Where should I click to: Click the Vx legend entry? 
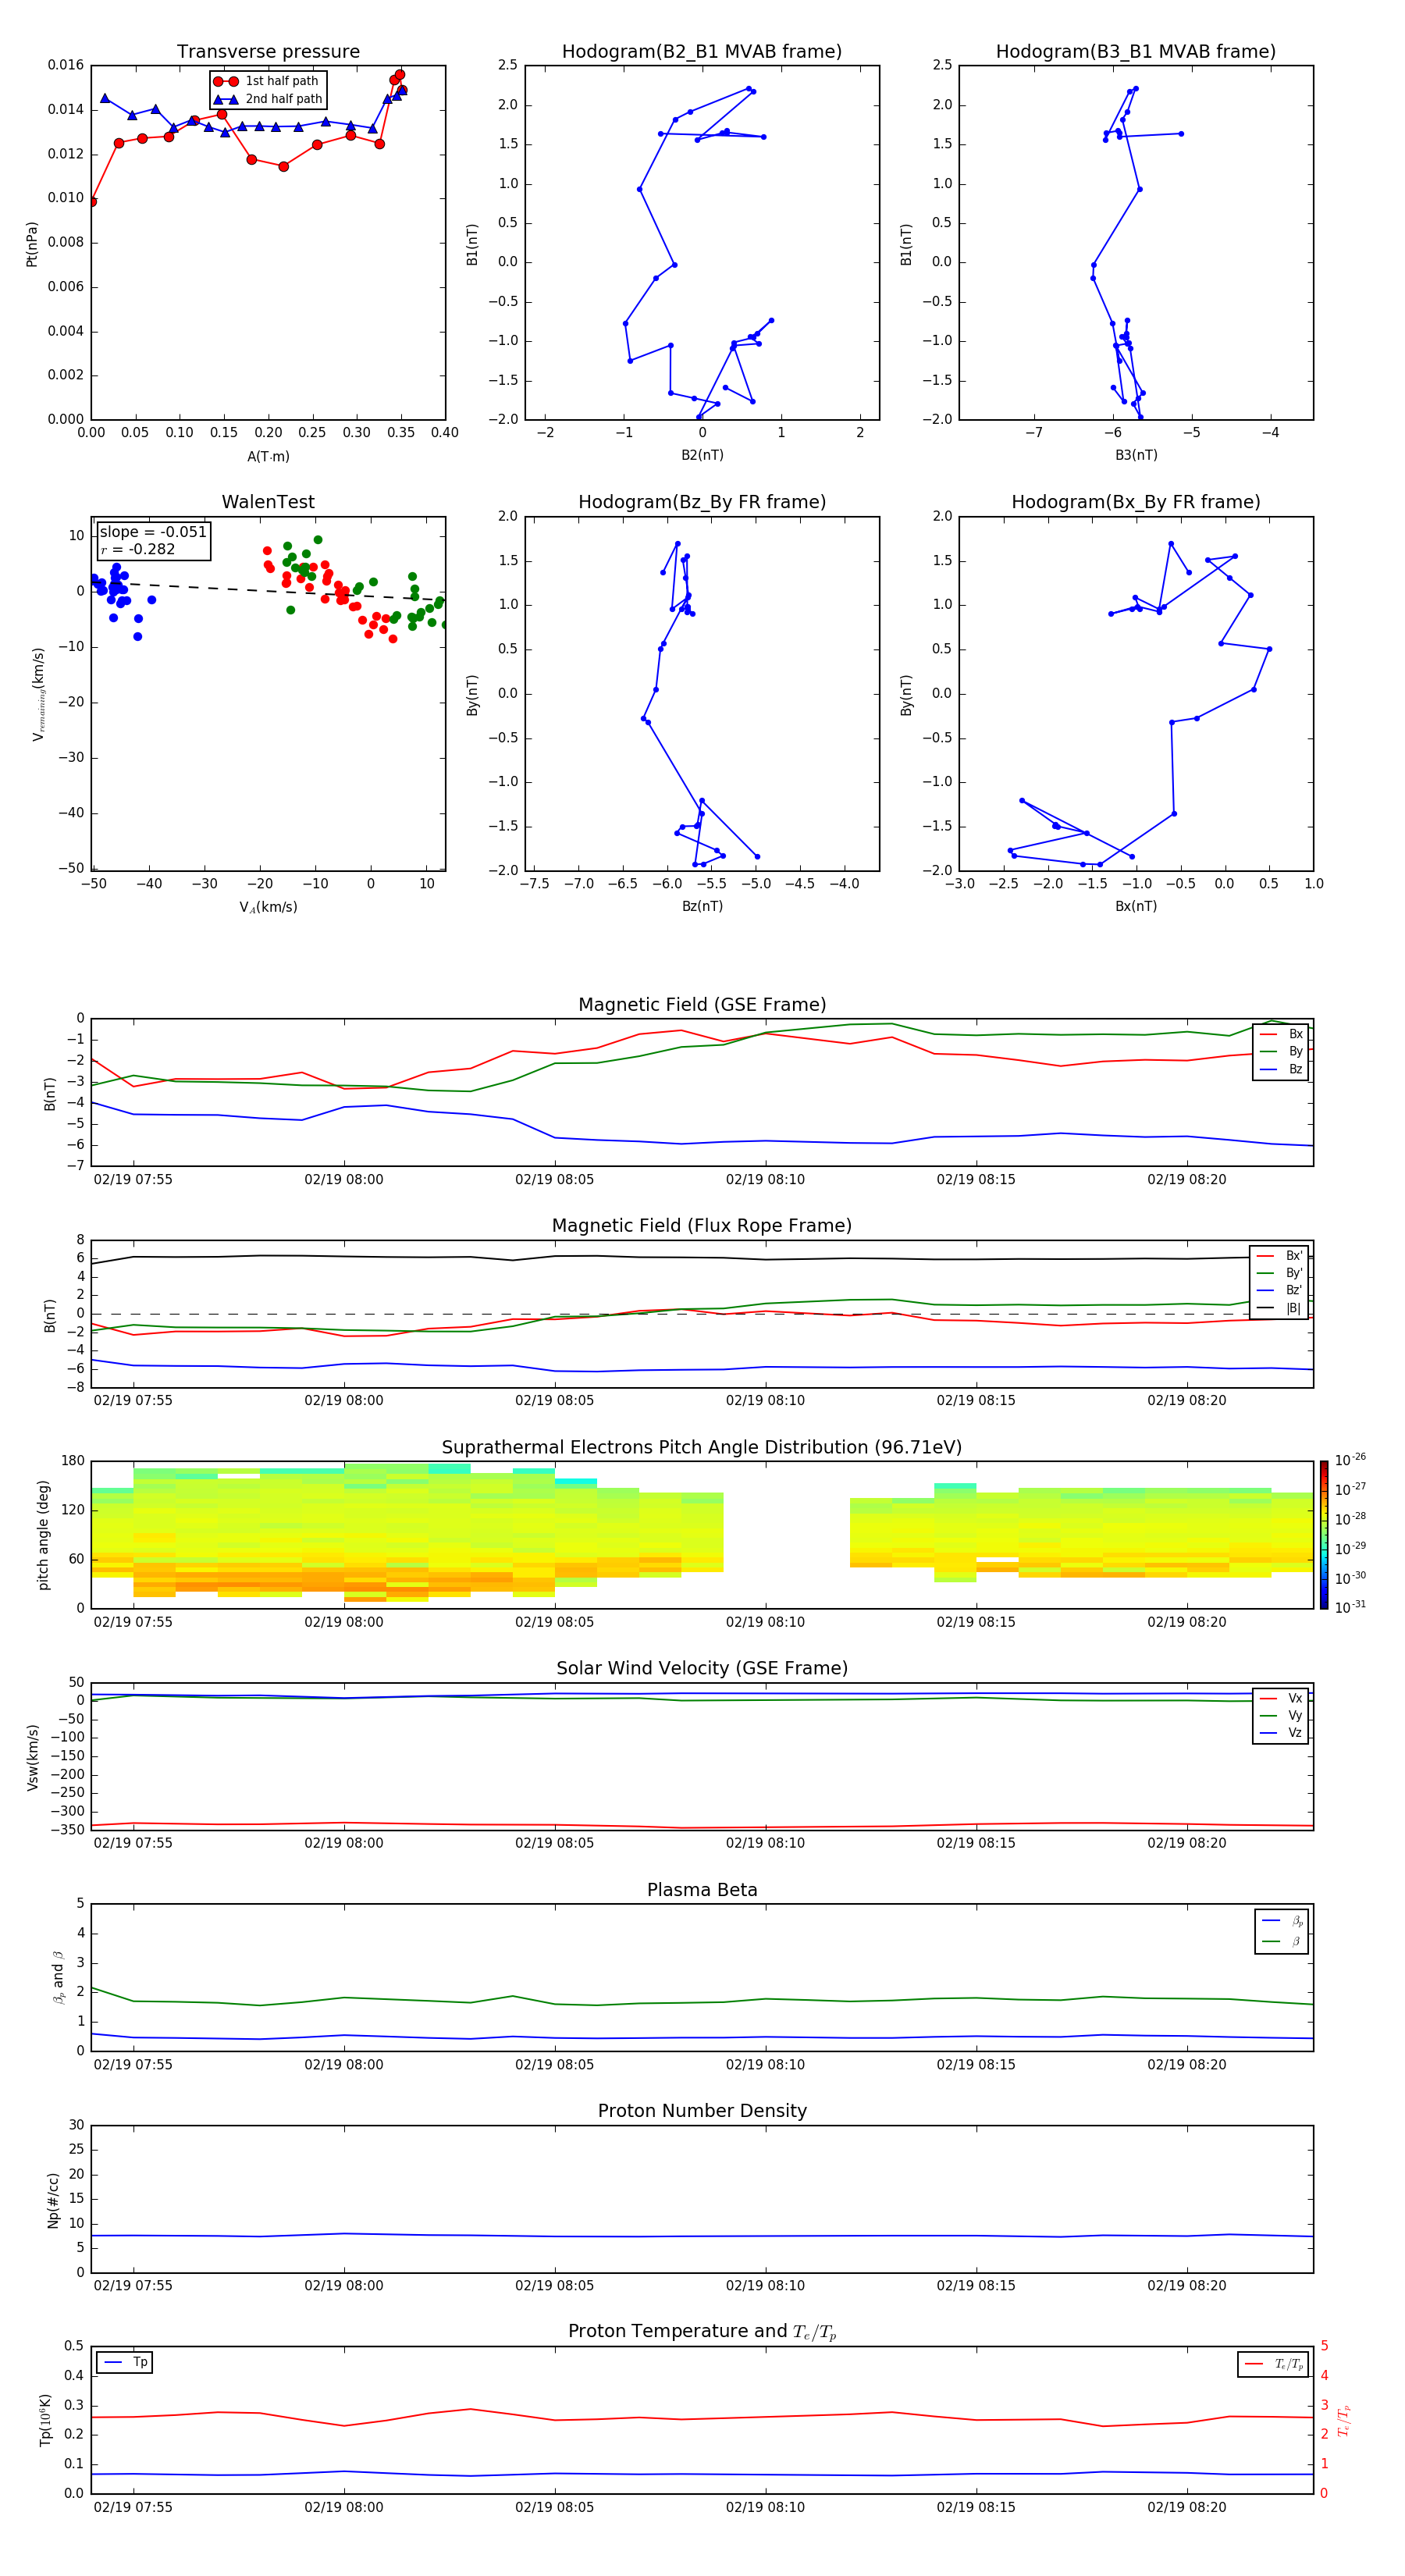click(x=1281, y=1698)
